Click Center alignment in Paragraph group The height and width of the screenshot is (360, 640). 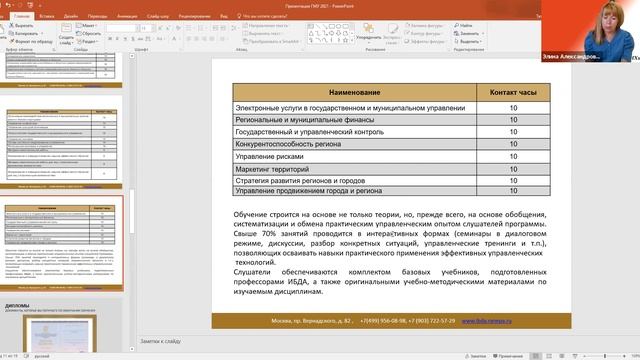[x=196, y=39]
